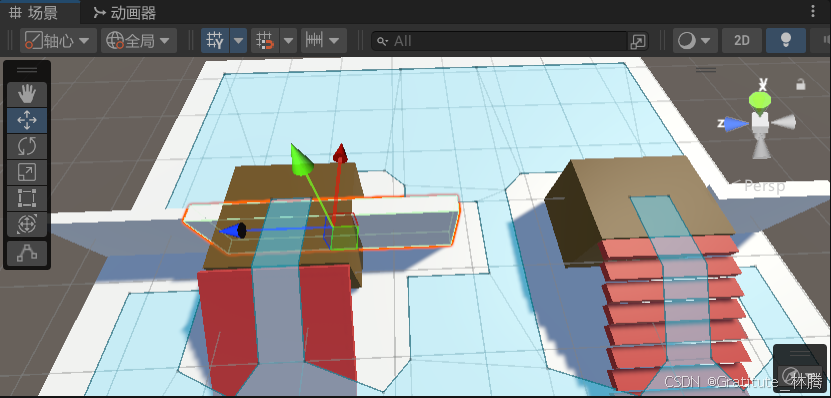Click the green Y-axis move arrow
The height and width of the screenshot is (398, 831).
[302, 160]
